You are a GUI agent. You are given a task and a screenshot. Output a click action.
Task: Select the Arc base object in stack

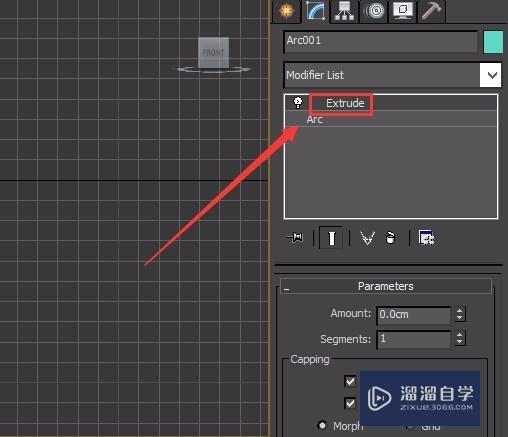(x=314, y=119)
